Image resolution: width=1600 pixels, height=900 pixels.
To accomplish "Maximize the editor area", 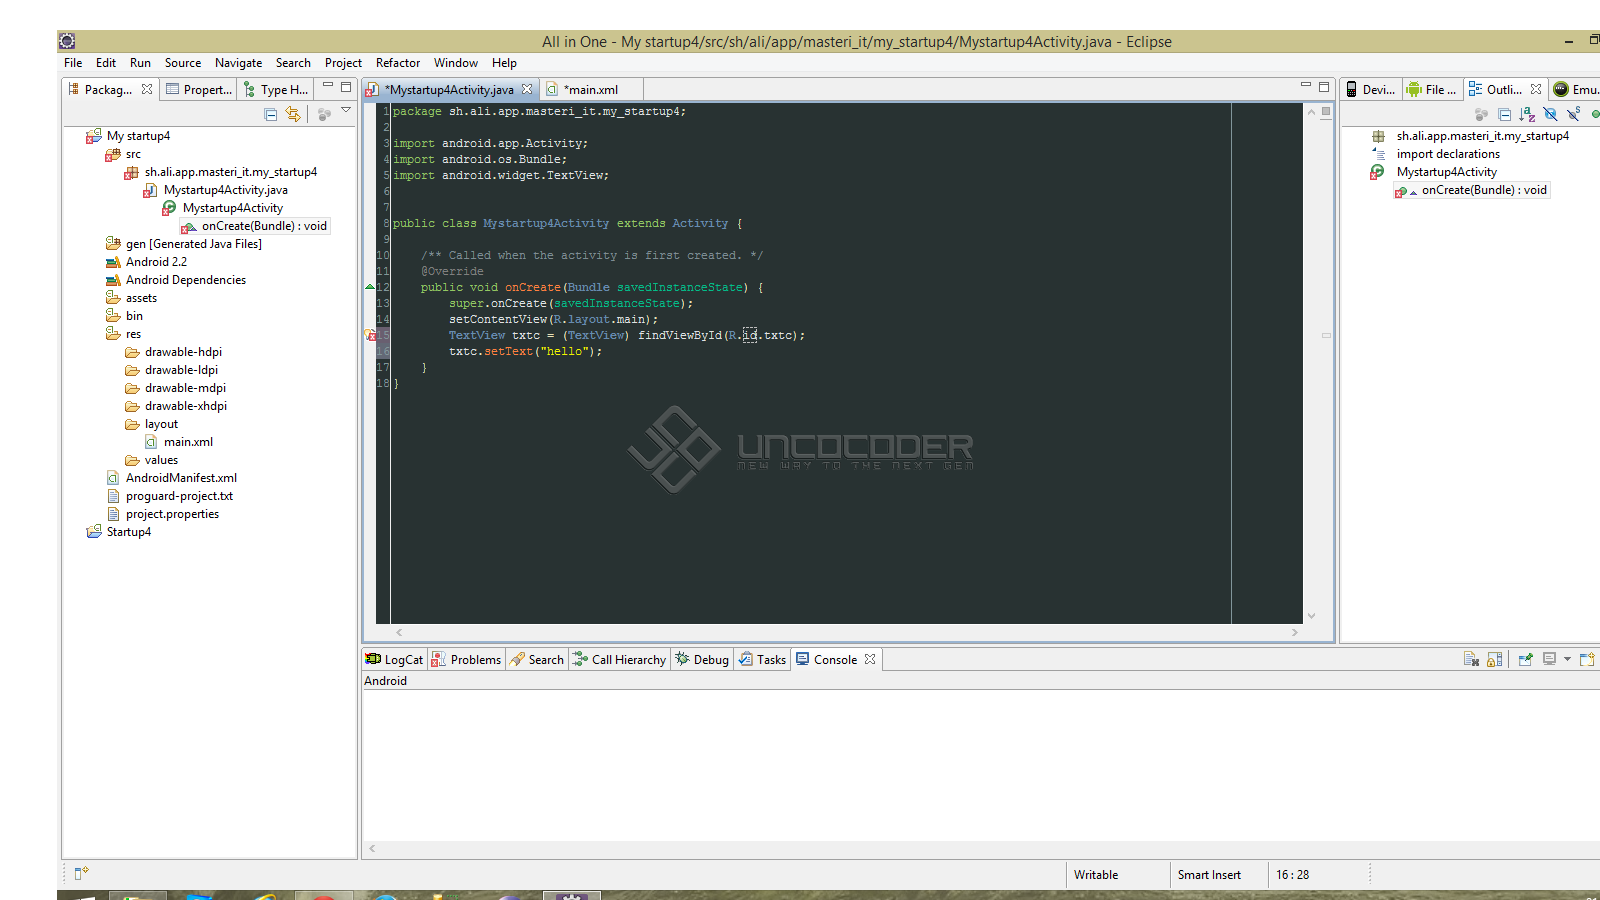I will coord(1324,87).
